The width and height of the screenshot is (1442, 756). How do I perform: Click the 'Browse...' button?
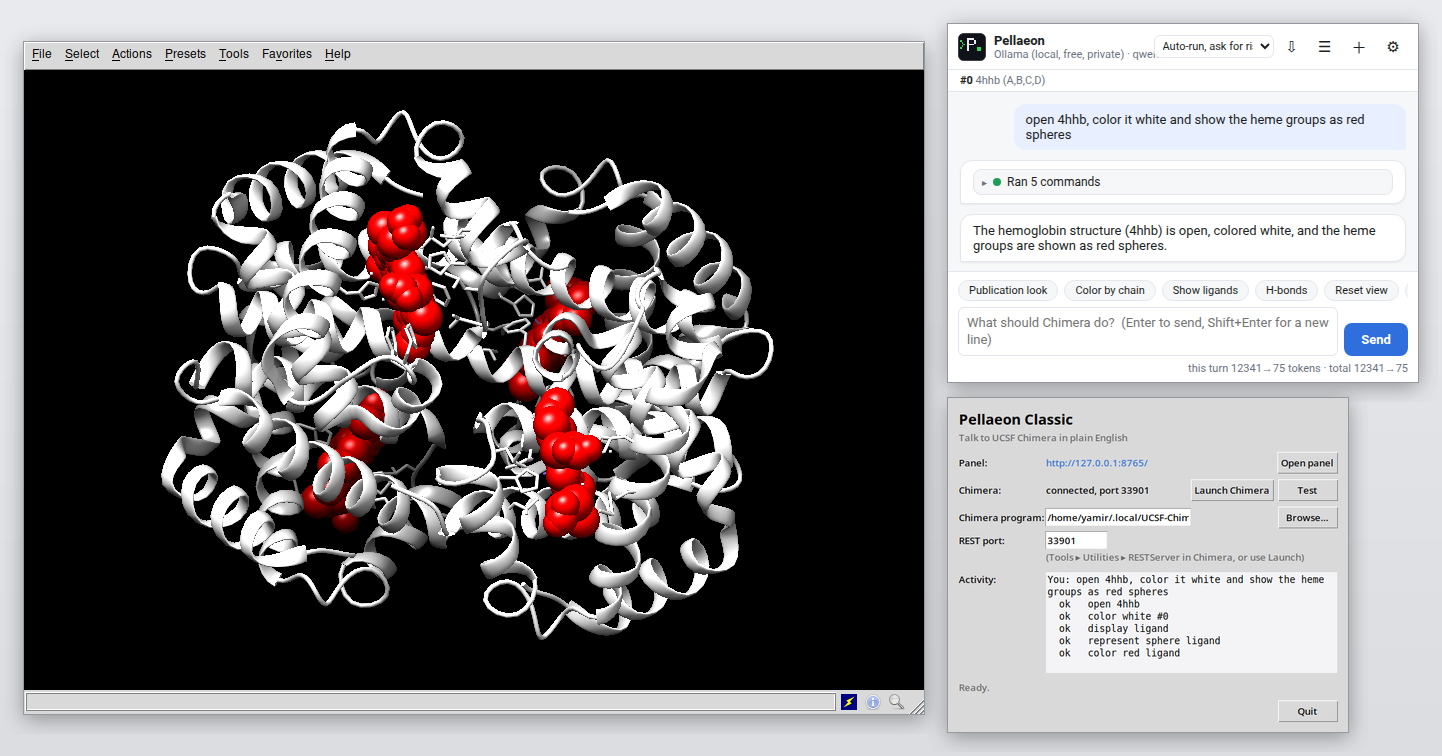coord(1307,518)
